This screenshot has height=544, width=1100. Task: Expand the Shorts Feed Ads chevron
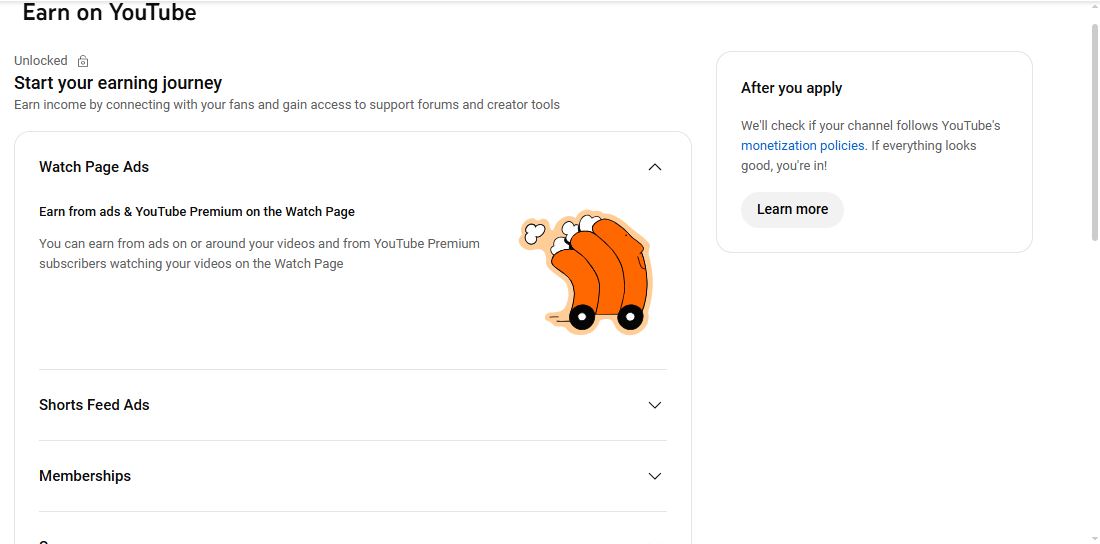[x=655, y=405]
